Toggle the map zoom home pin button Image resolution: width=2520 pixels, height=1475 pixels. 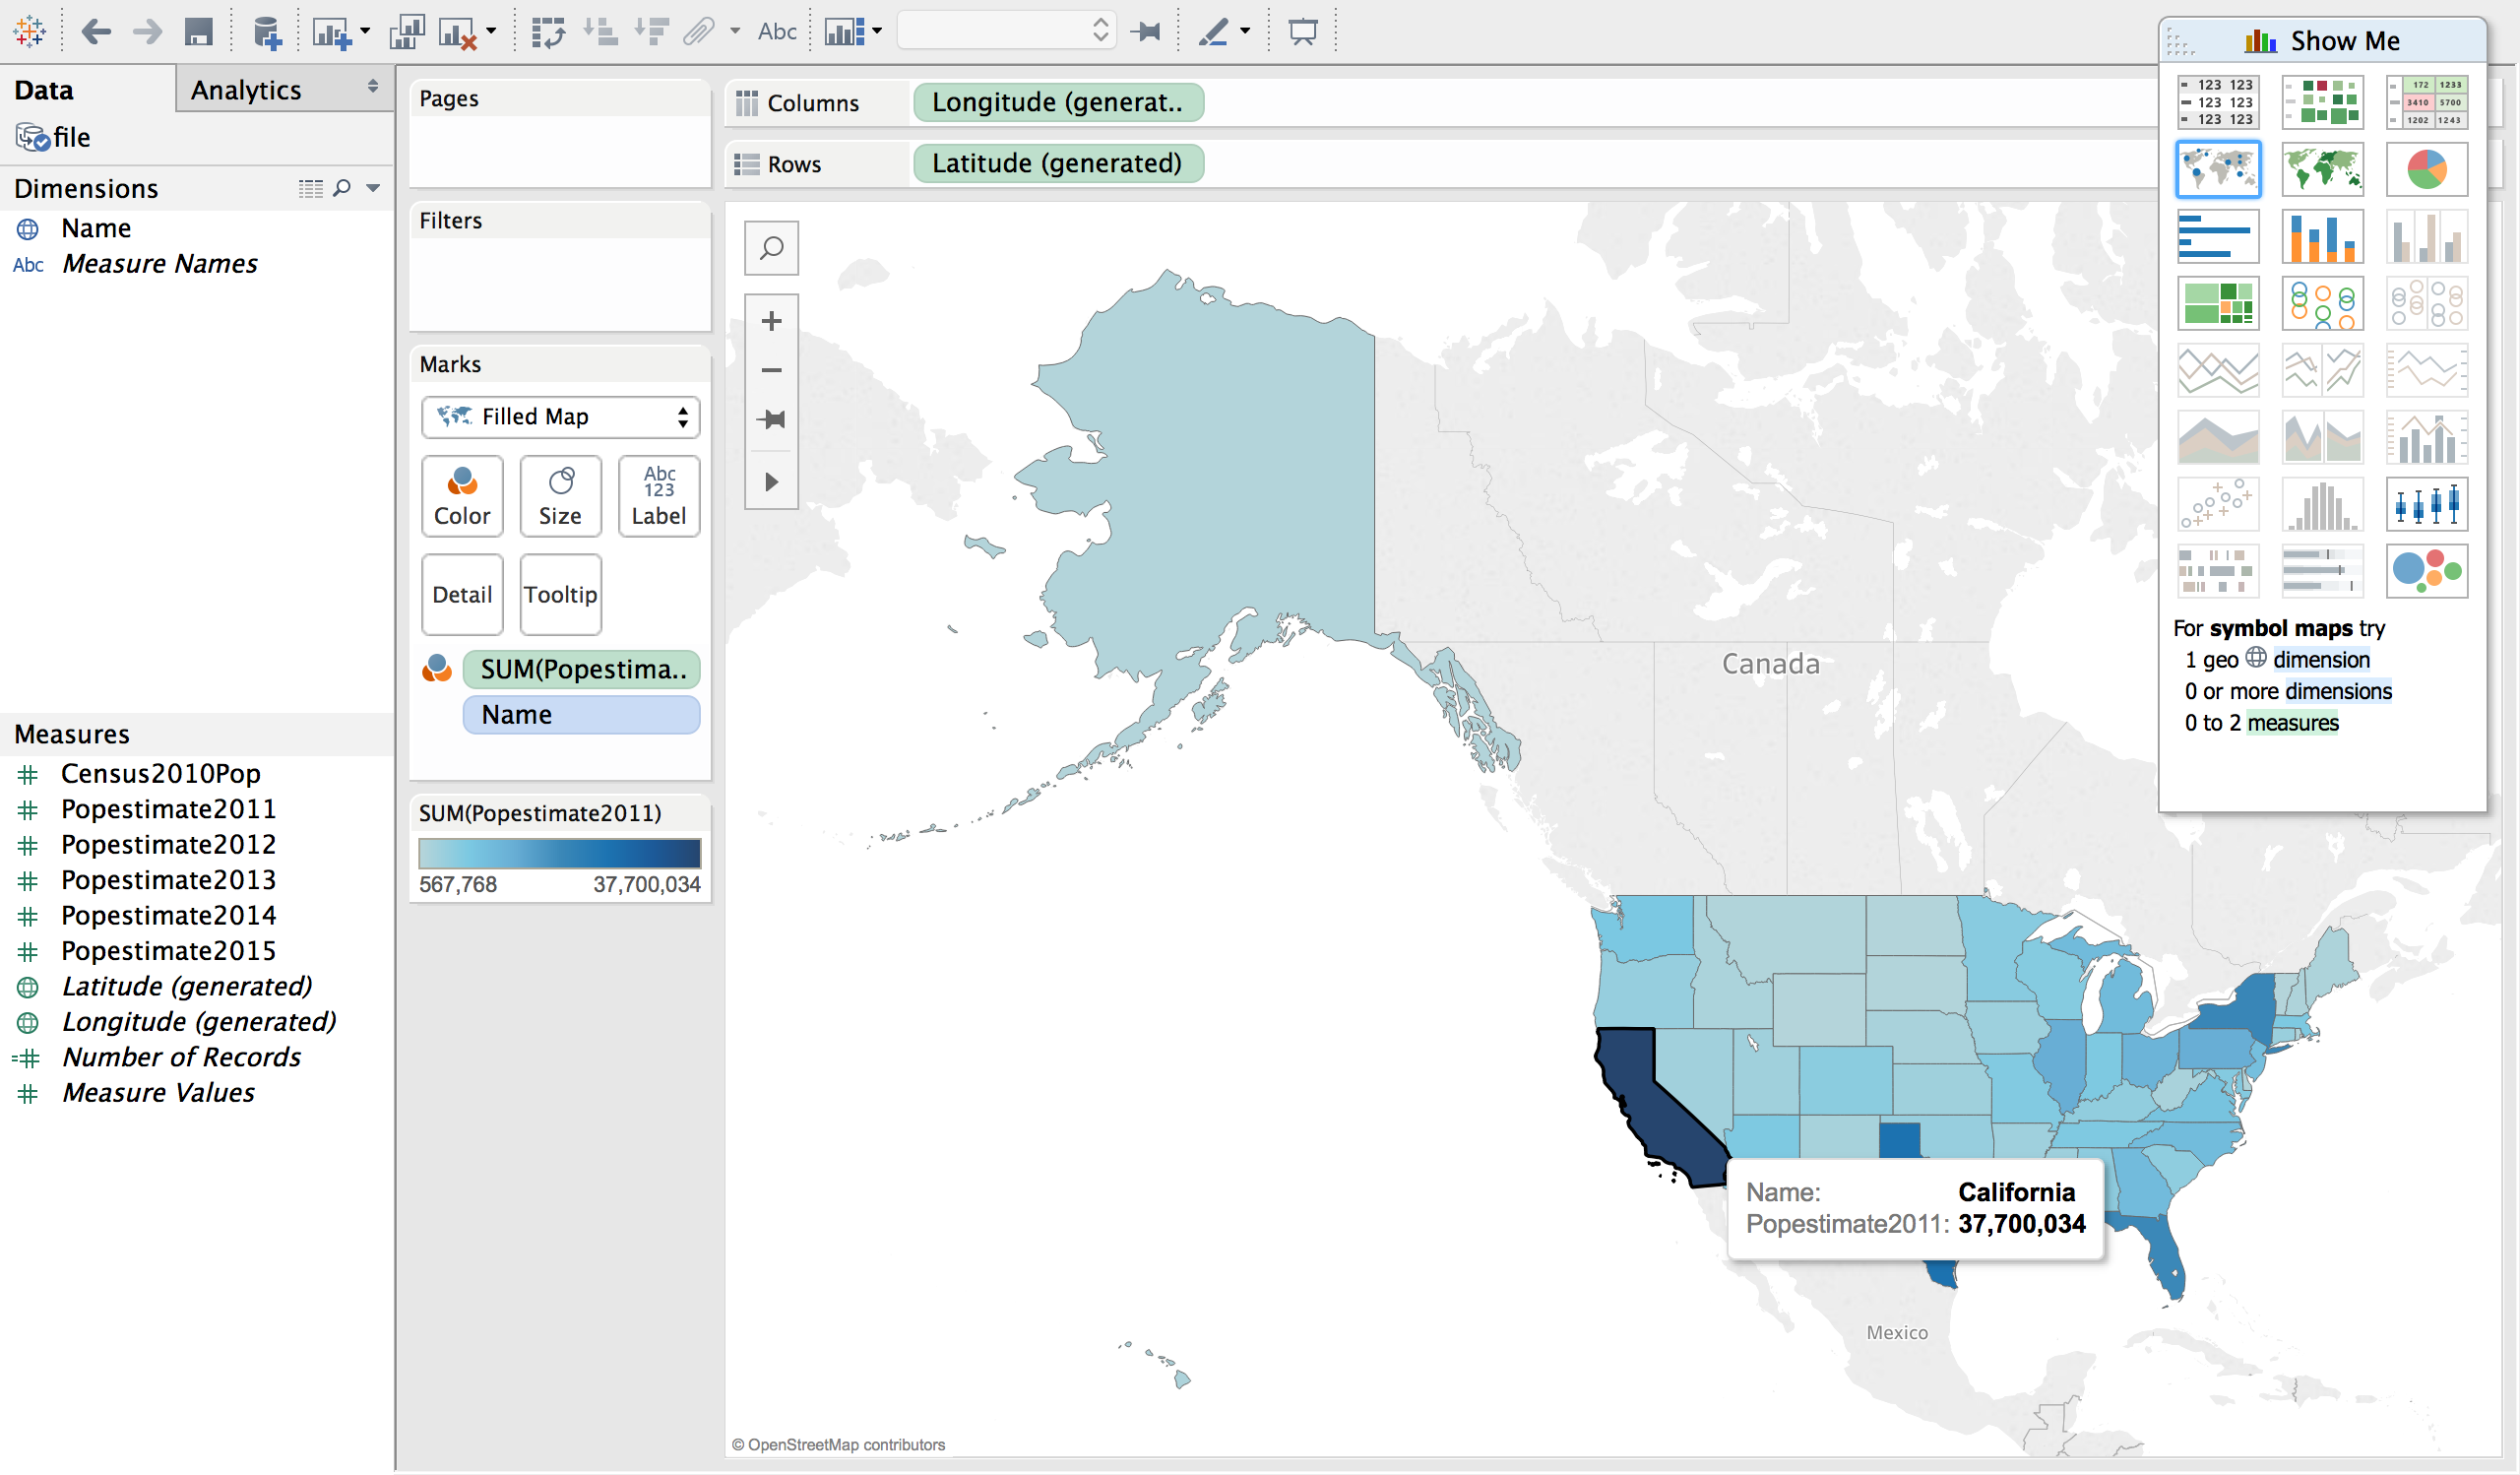coord(771,419)
